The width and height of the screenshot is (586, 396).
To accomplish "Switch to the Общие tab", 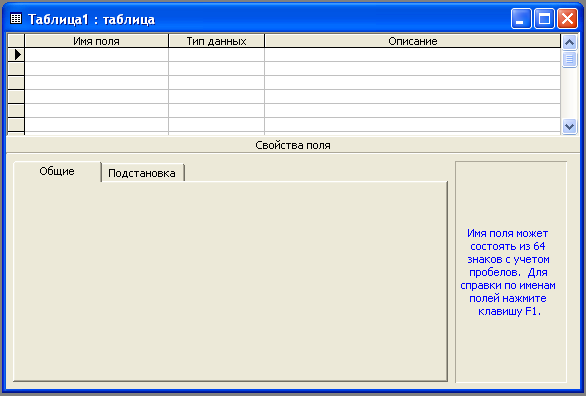I will pyautogui.click(x=57, y=171).
